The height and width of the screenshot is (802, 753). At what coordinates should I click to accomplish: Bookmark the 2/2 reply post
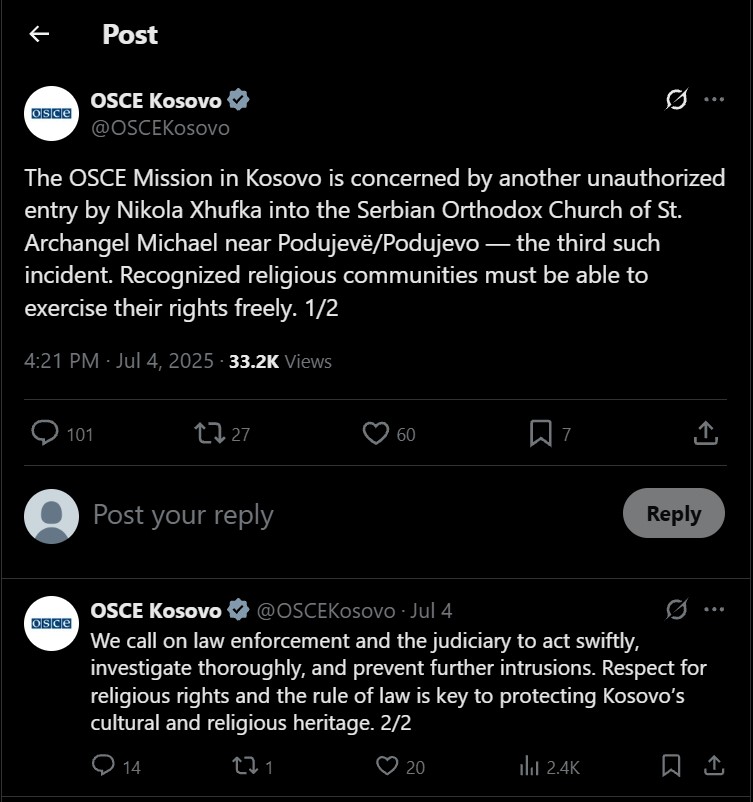pos(672,766)
